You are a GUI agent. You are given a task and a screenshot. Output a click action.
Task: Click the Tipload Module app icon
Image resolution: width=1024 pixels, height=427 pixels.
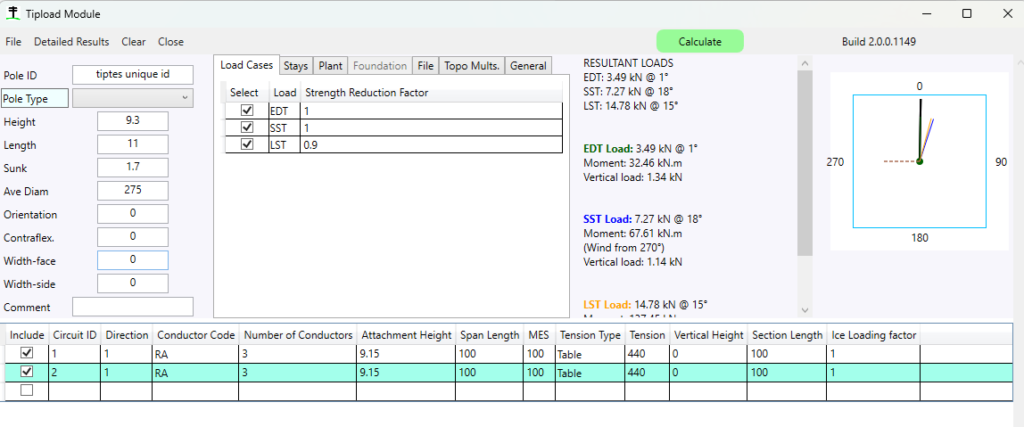[x=14, y=14]
